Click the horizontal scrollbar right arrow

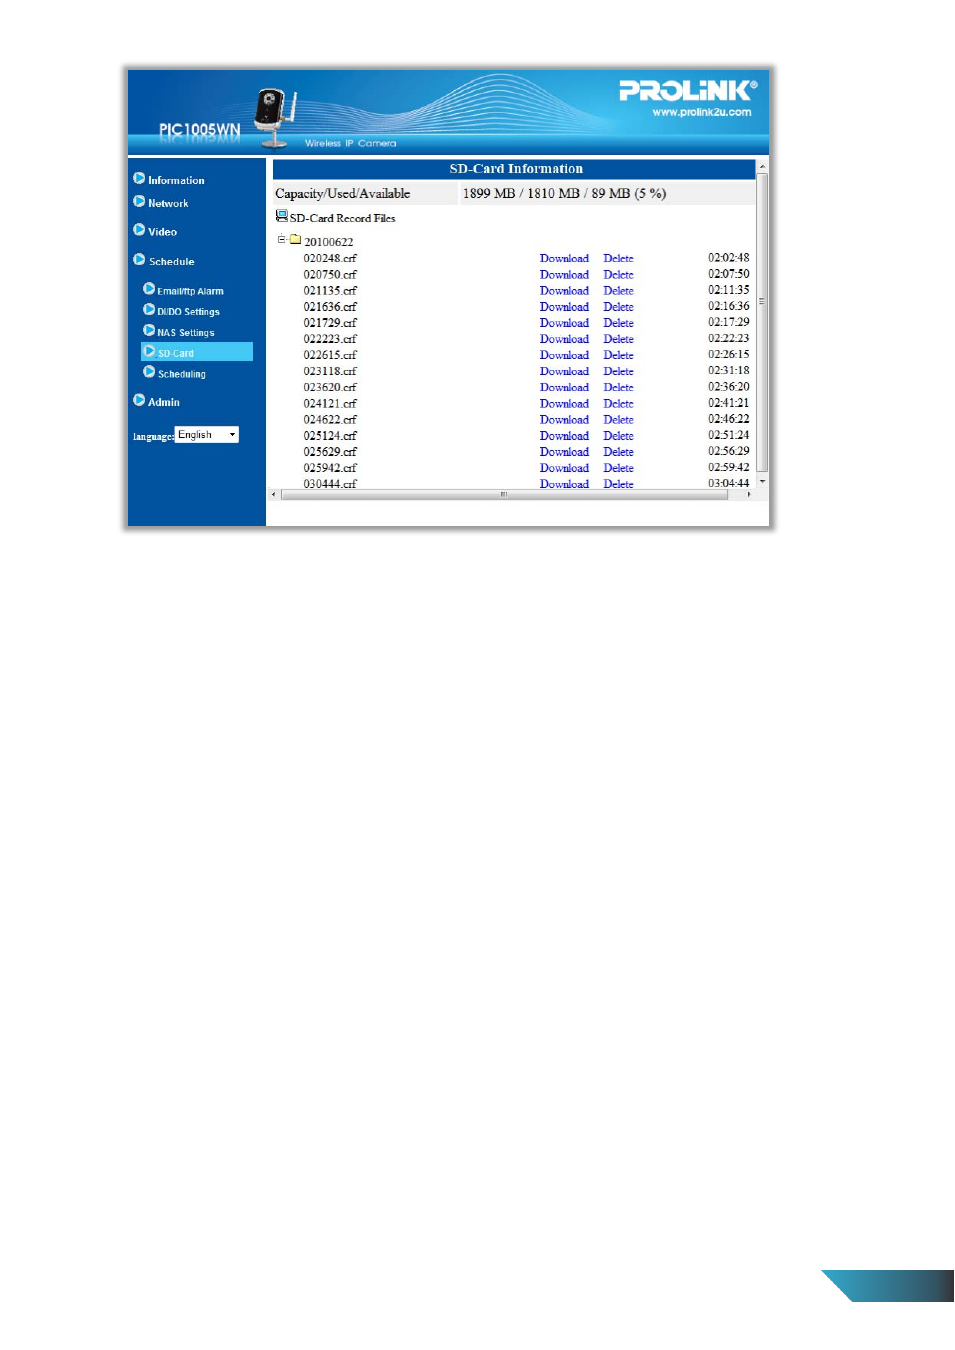coord(749,494)
